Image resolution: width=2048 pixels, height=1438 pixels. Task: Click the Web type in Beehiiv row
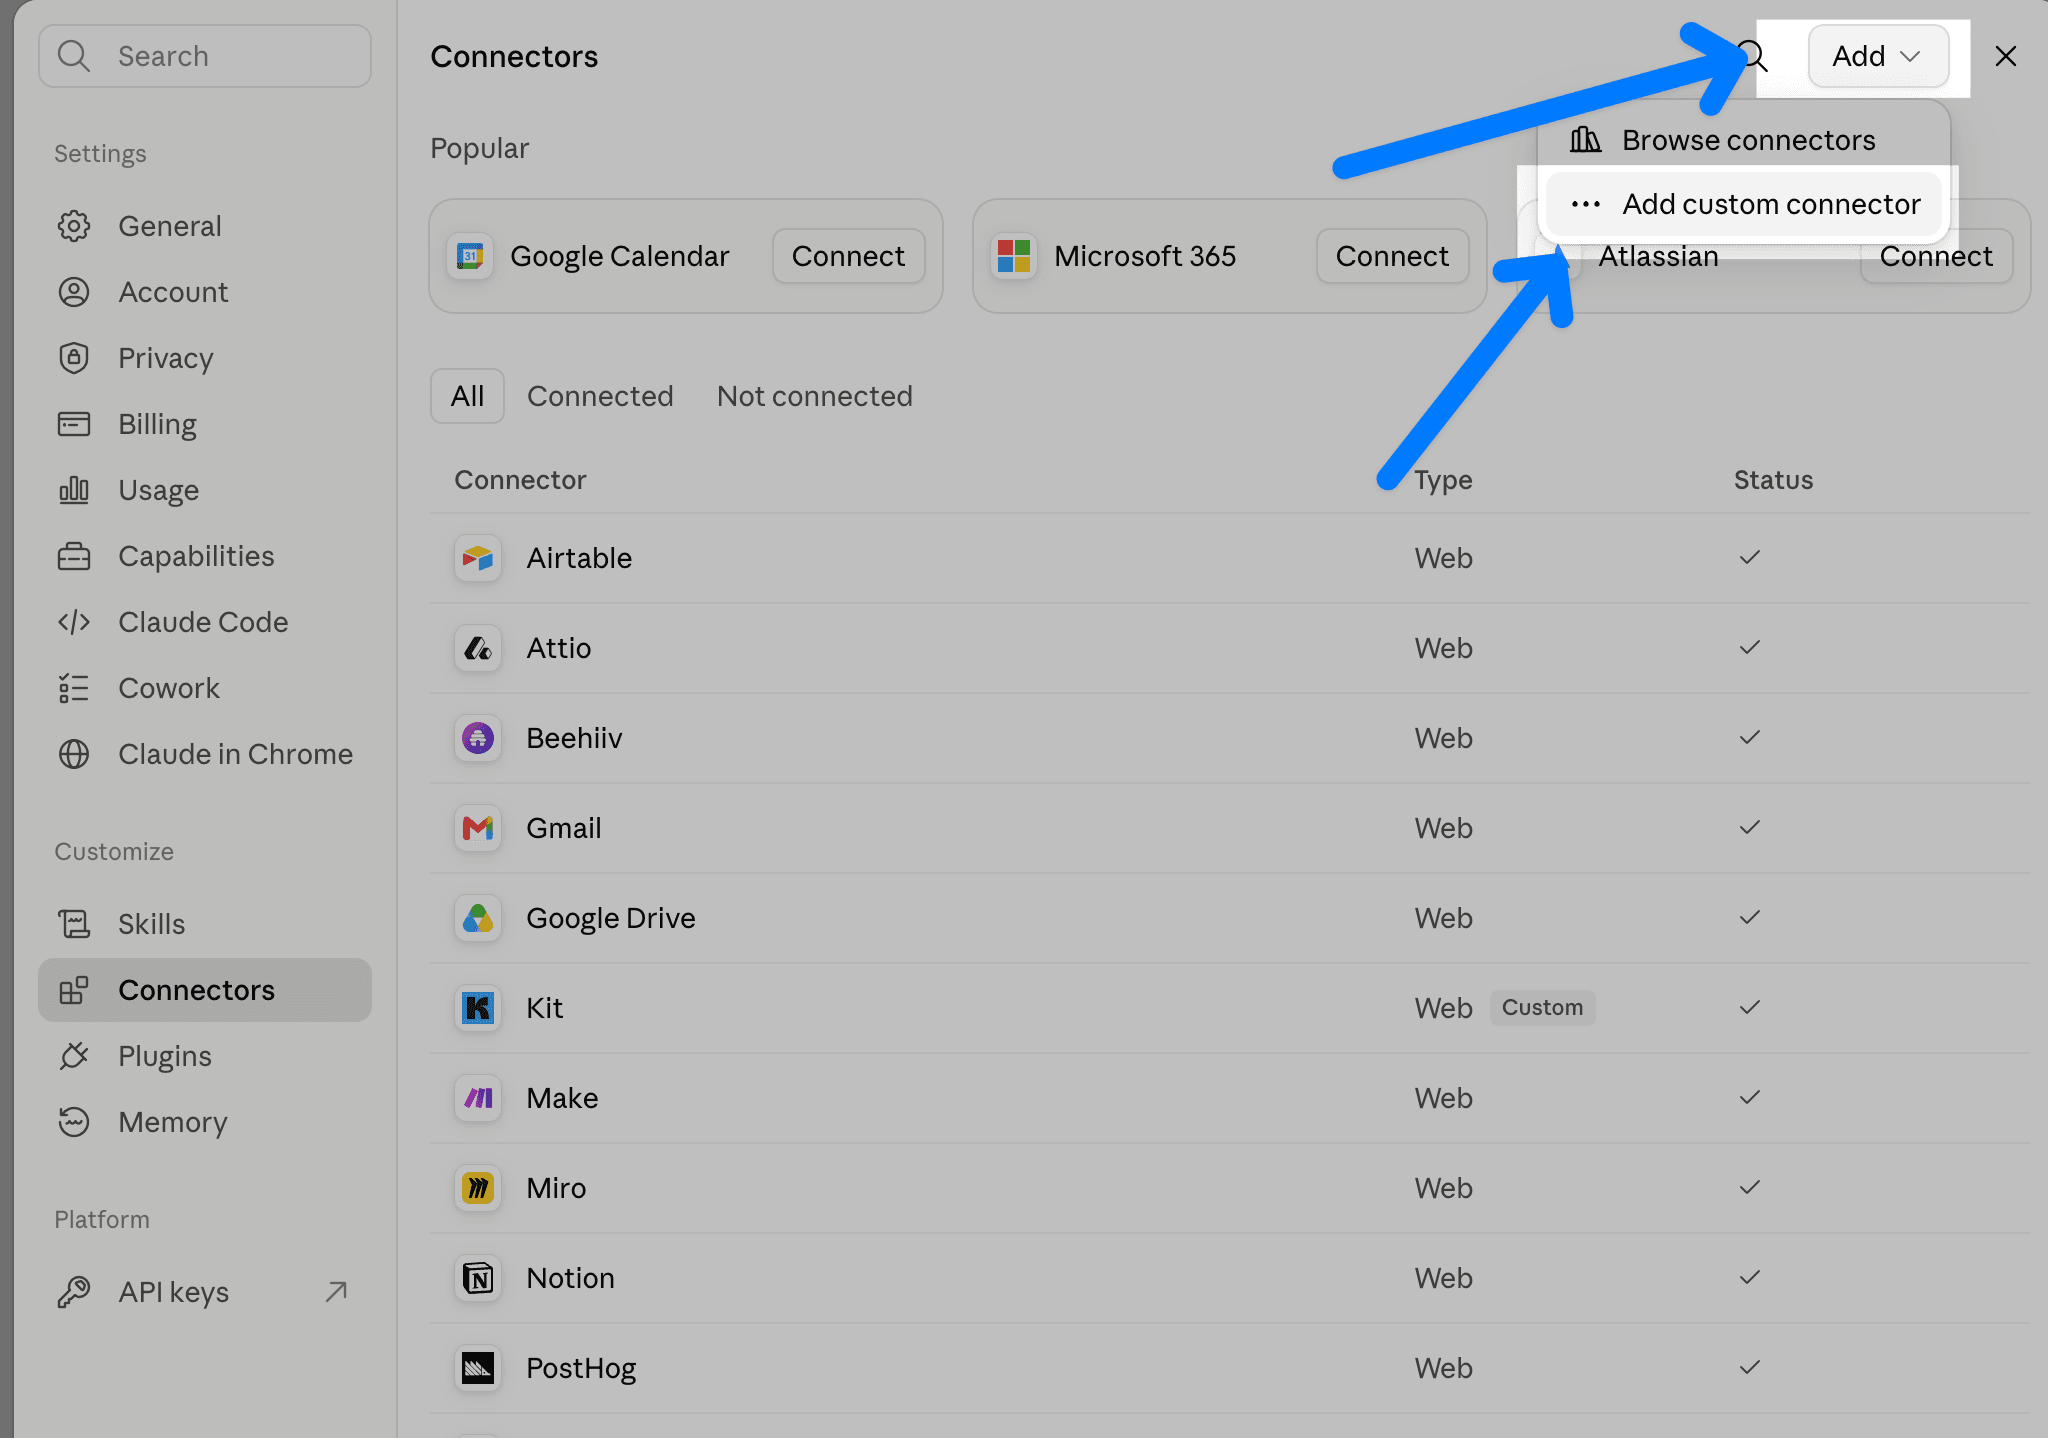[x=1443, y=738]
